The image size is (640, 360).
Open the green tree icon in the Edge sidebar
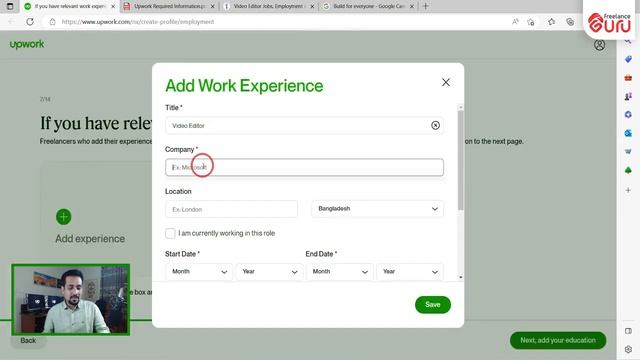tap(628, 170)
